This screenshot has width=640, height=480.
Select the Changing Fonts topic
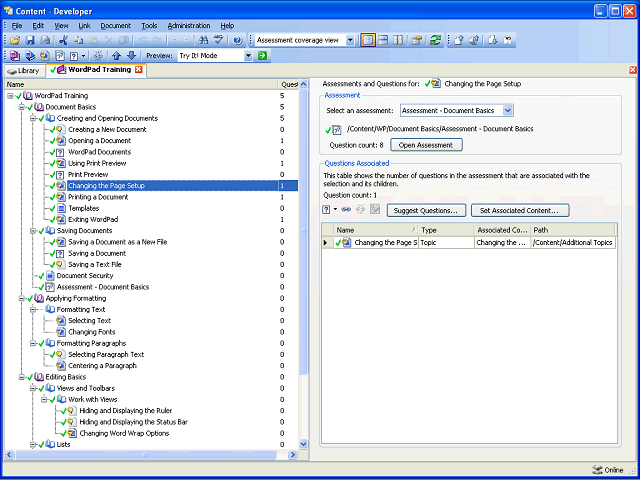[92, 332]
